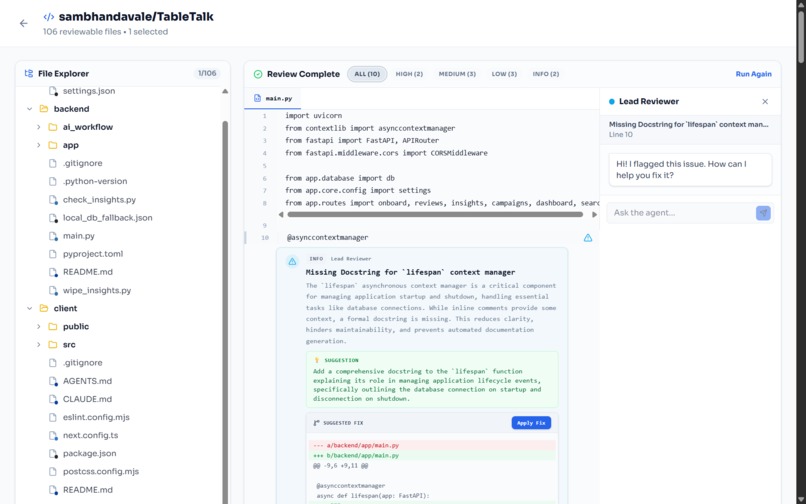Click the suggestion lightbulb icon
The height and width of the screenshot is (504, 806).
coord(317,360)
